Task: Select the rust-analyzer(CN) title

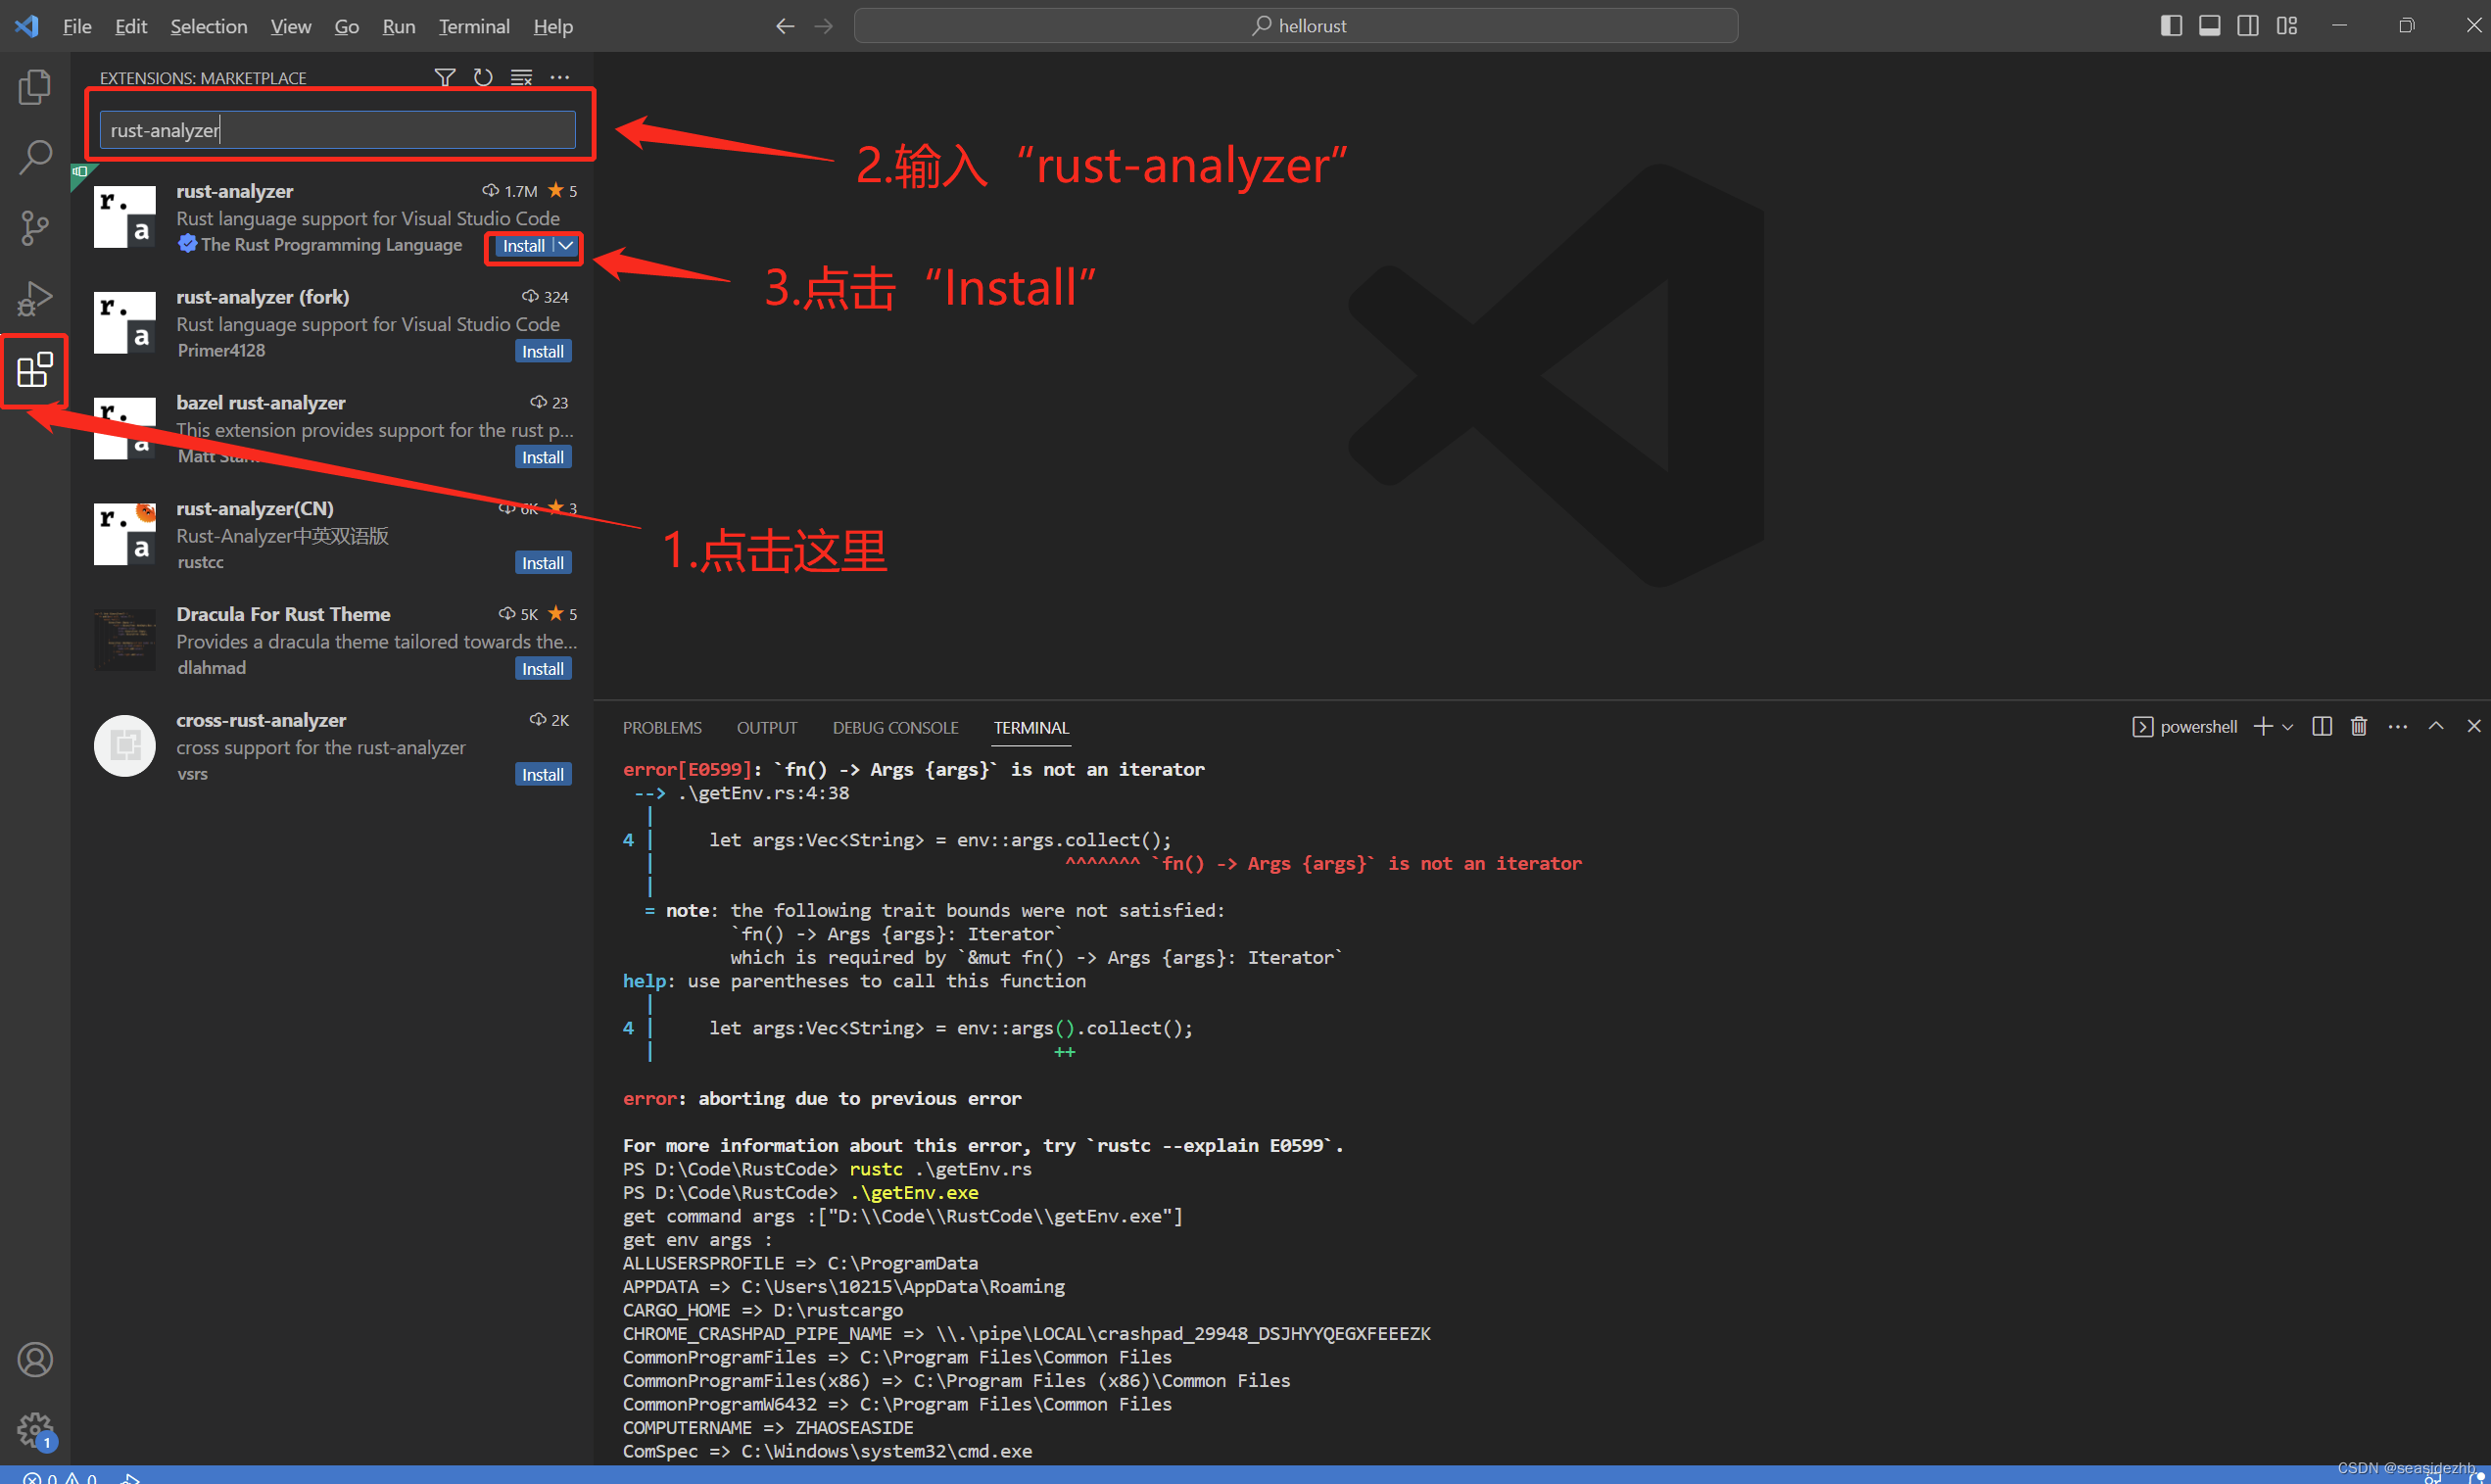Action: click(x=255, y=509)
